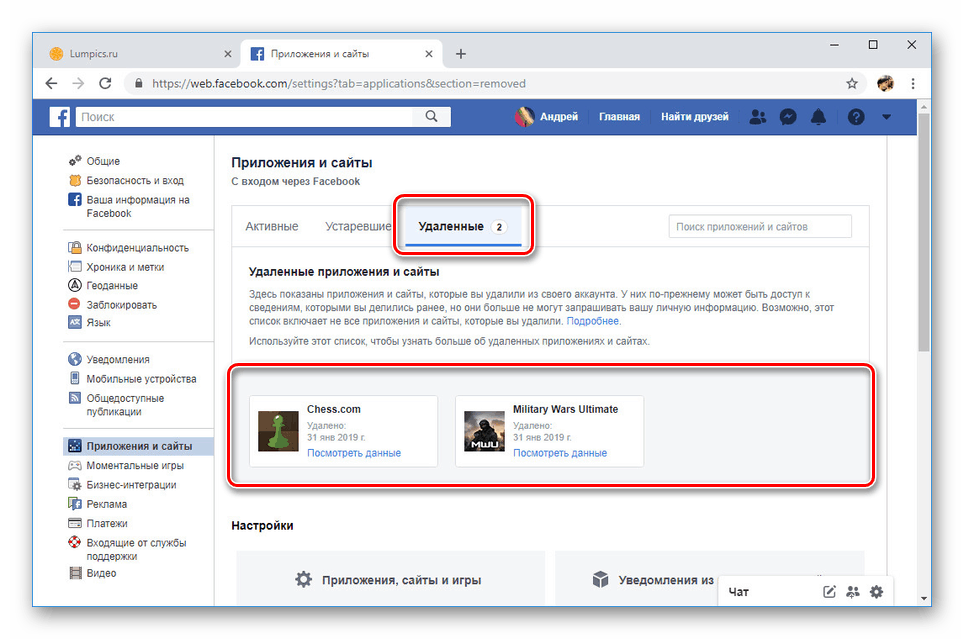Click the address bar URL
The image size is (964, 639).
339,84
